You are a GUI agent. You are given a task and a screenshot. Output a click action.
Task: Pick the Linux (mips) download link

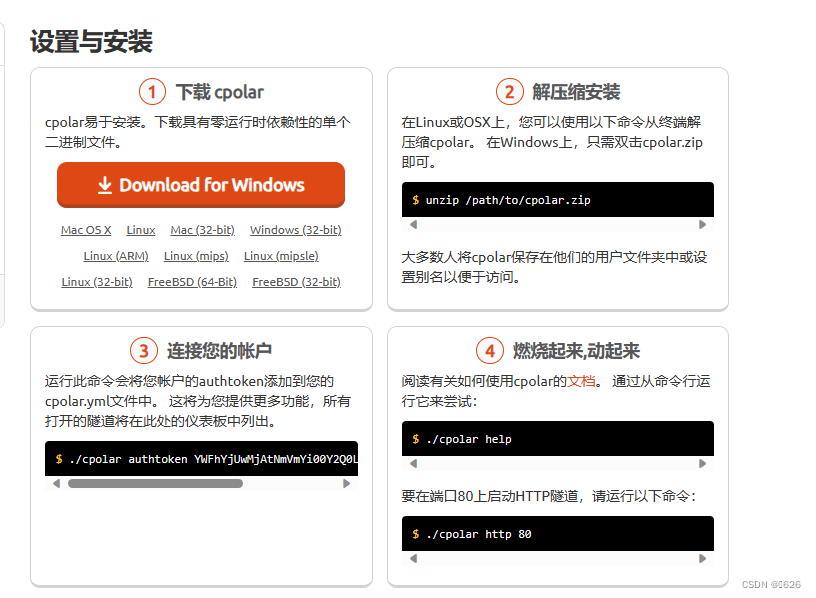point(196,256)
